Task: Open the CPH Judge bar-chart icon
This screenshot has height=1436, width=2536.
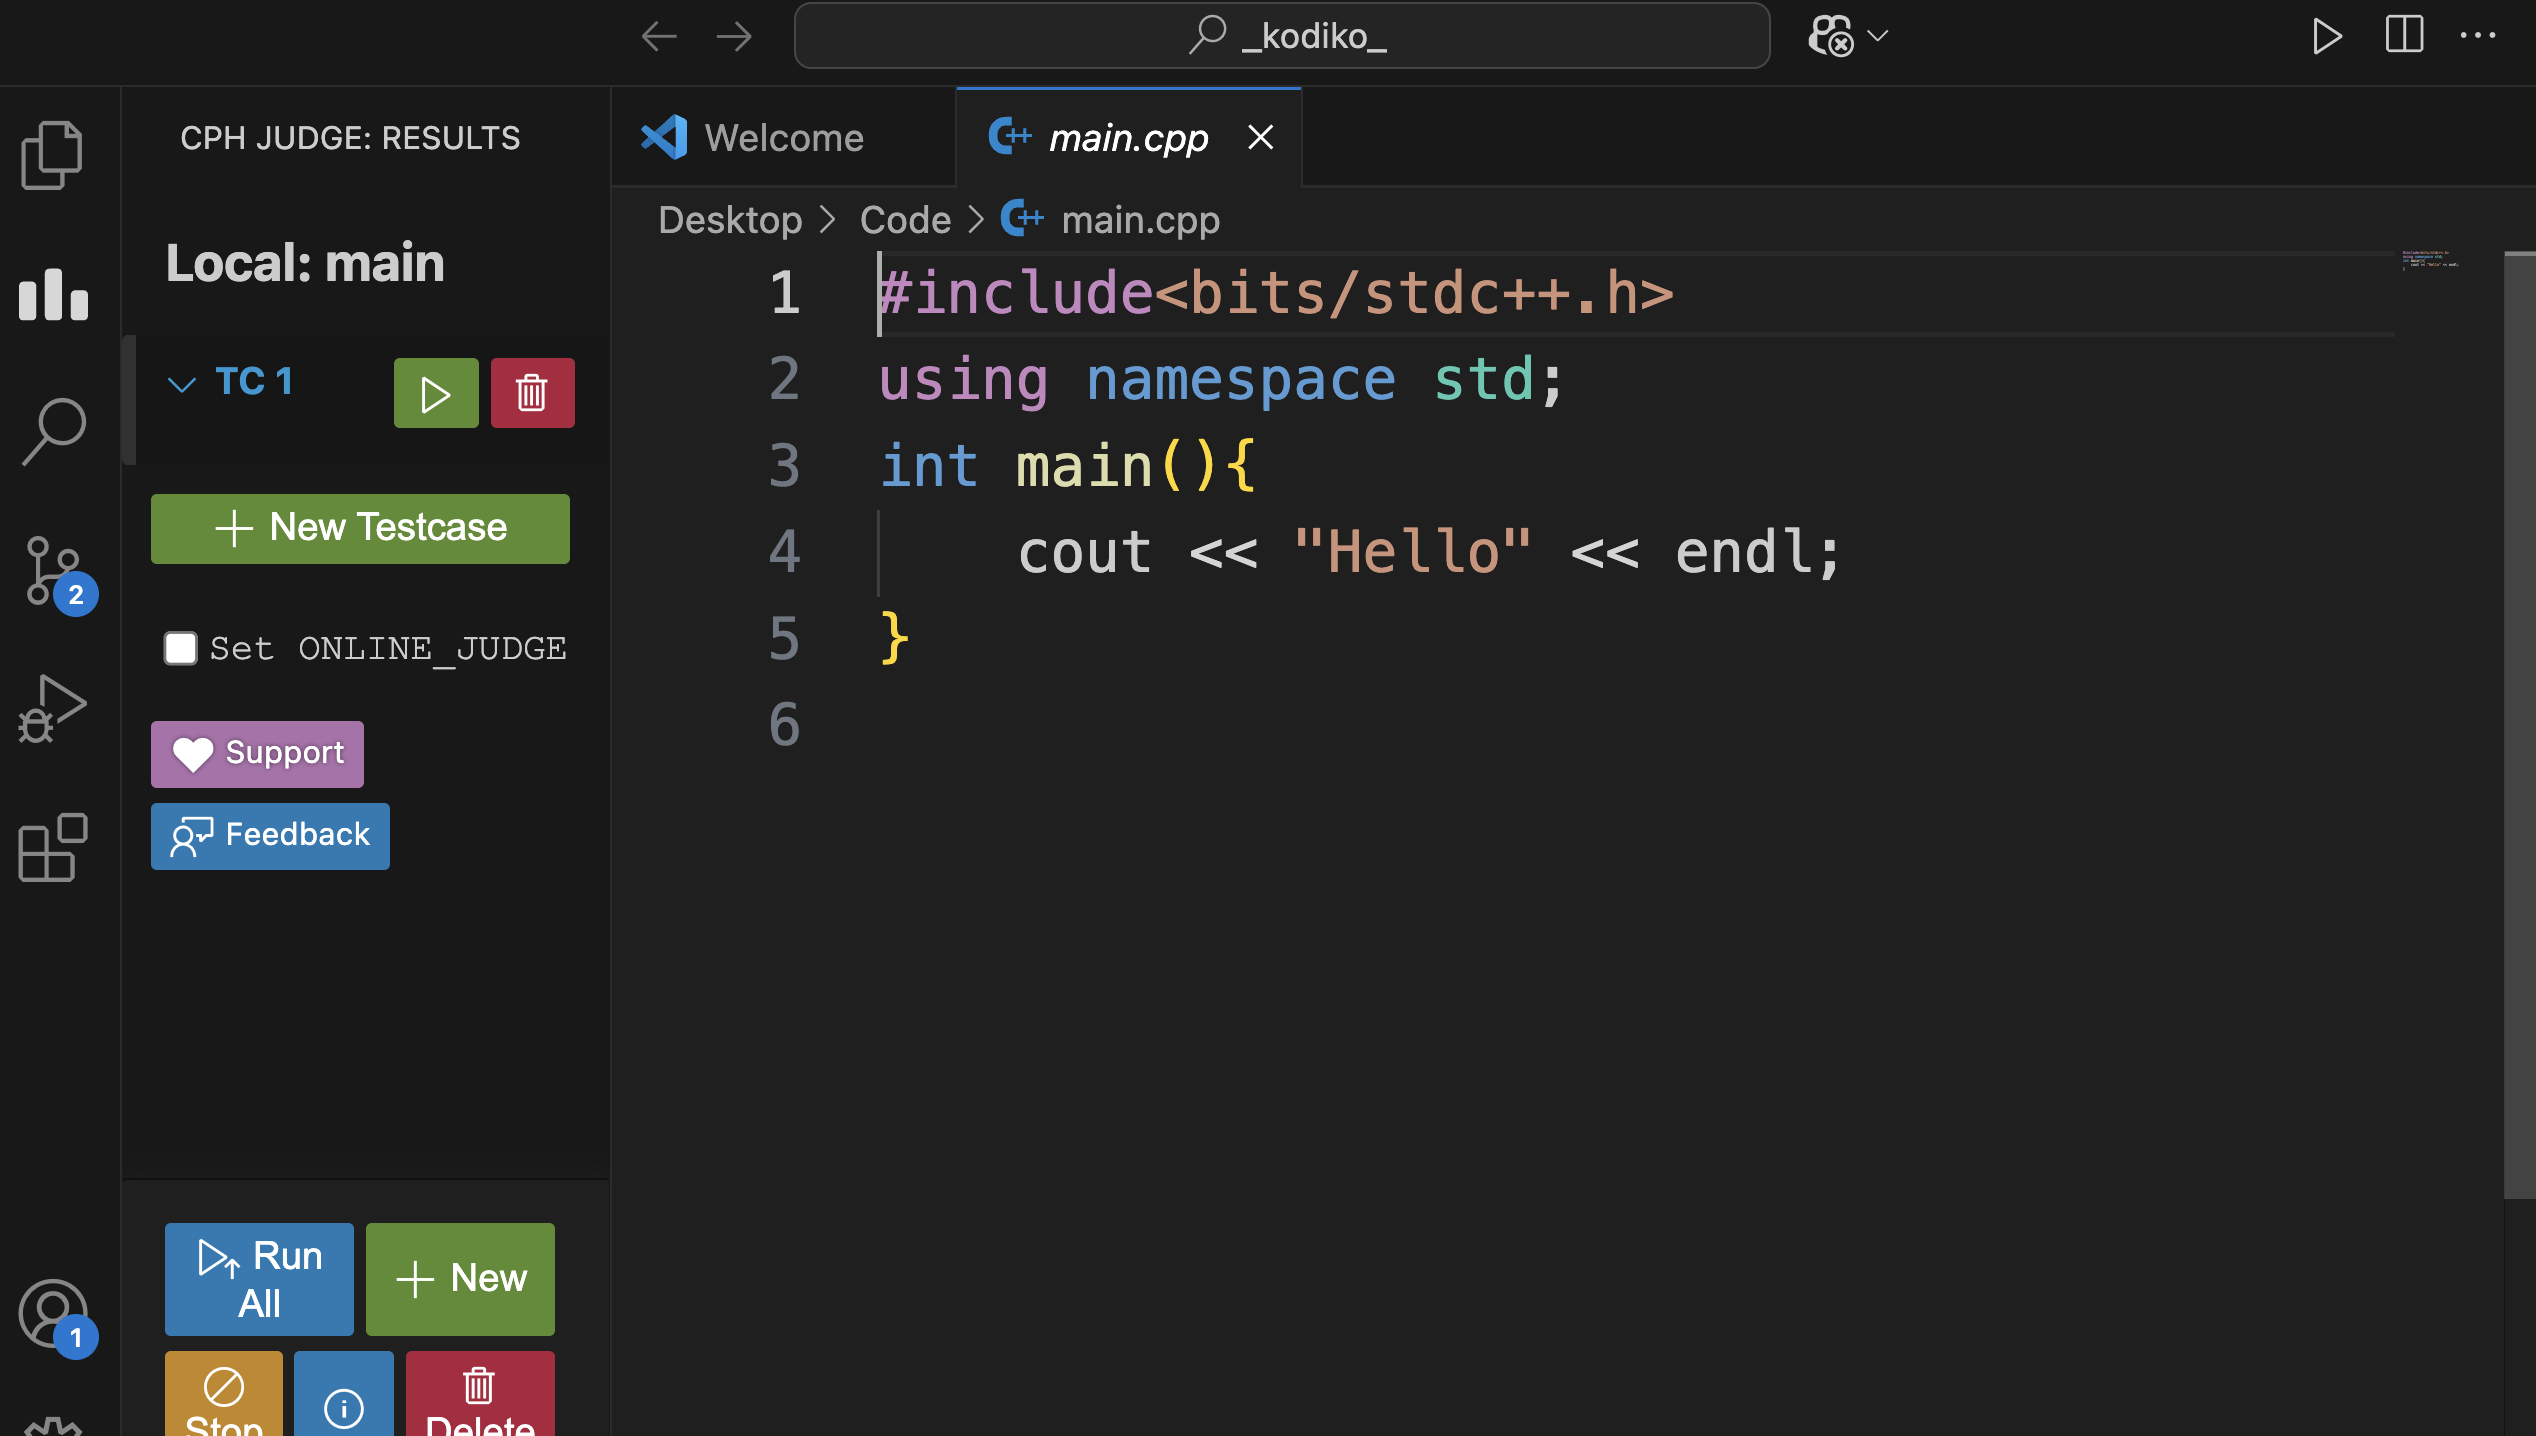Action: (x=53, y=293)
